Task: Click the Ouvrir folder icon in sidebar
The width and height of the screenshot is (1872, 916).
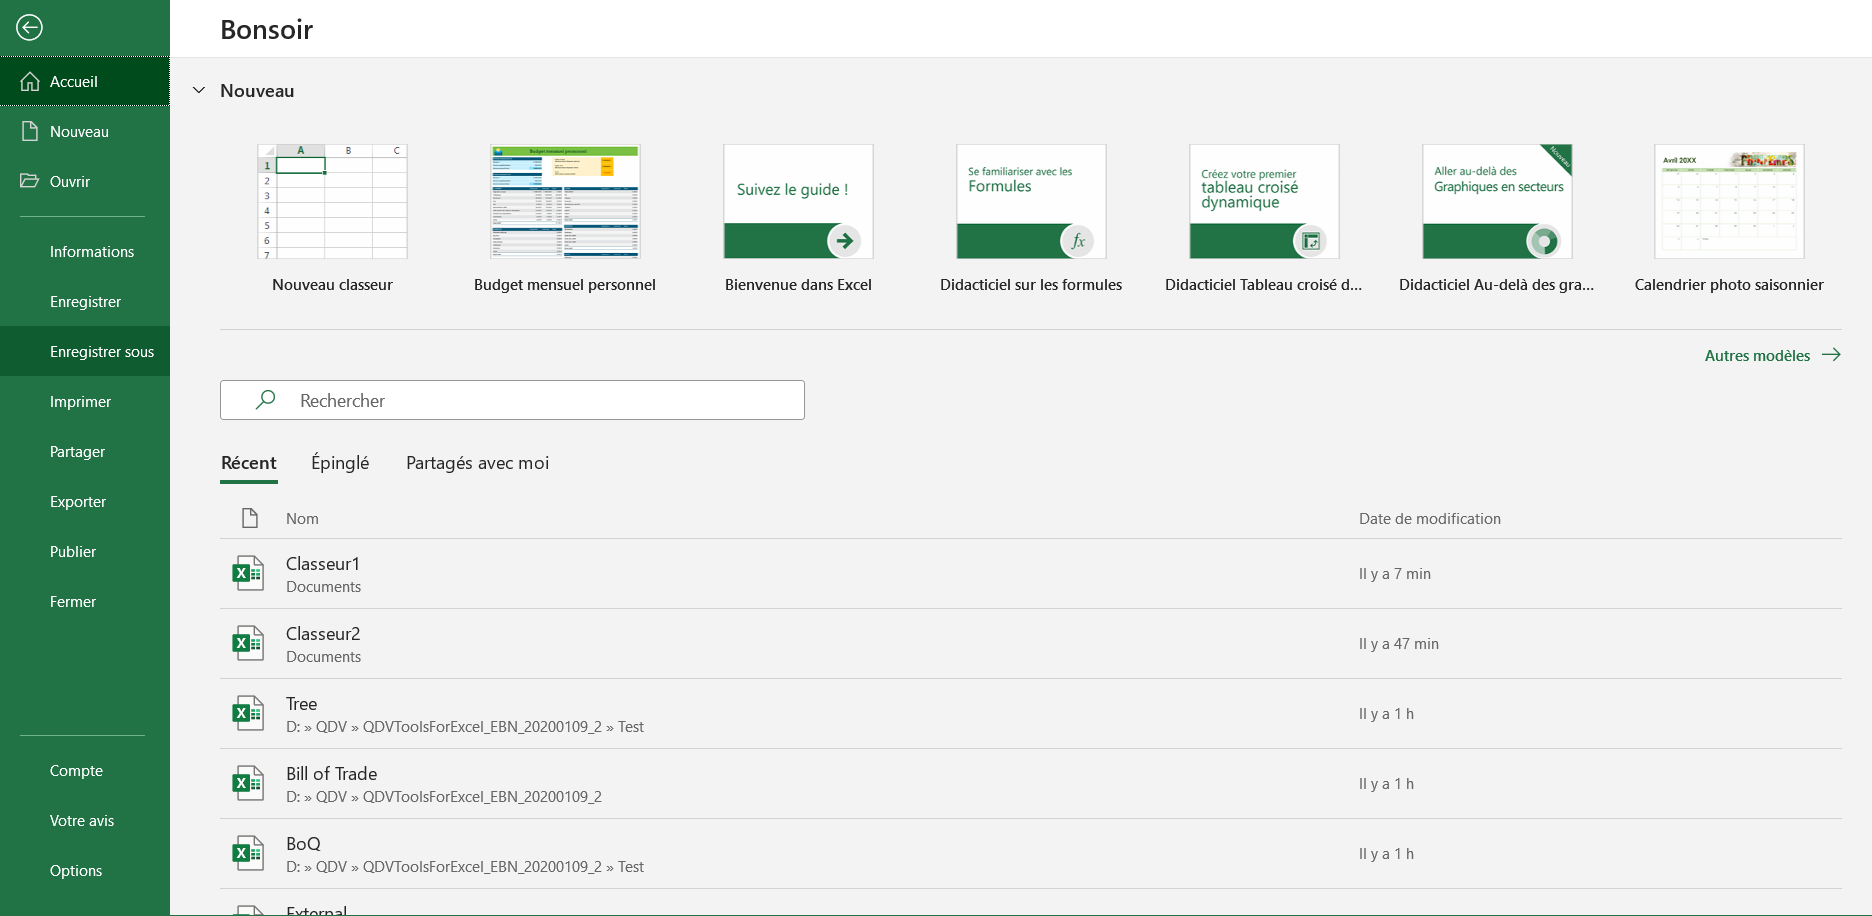Action: point(30,181)
